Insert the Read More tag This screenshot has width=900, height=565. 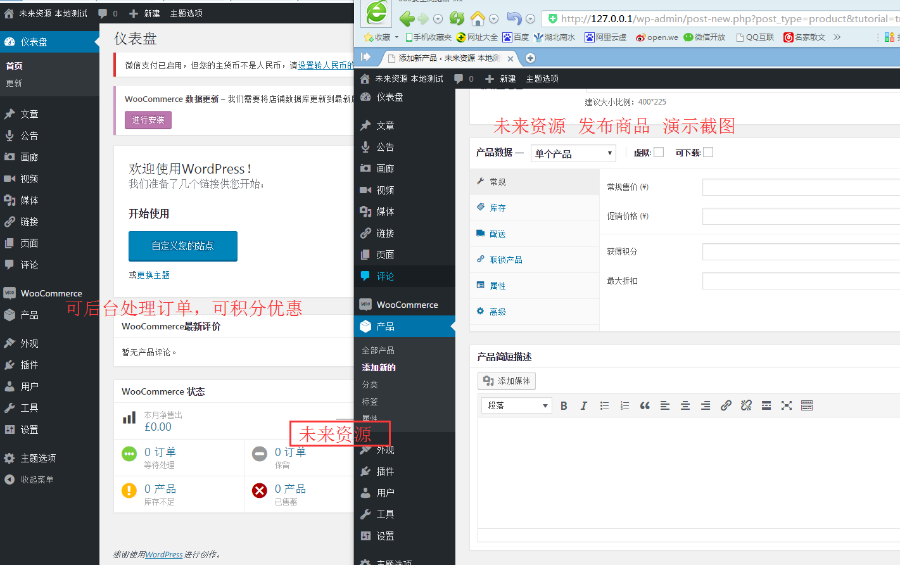[x=766, y=405]
